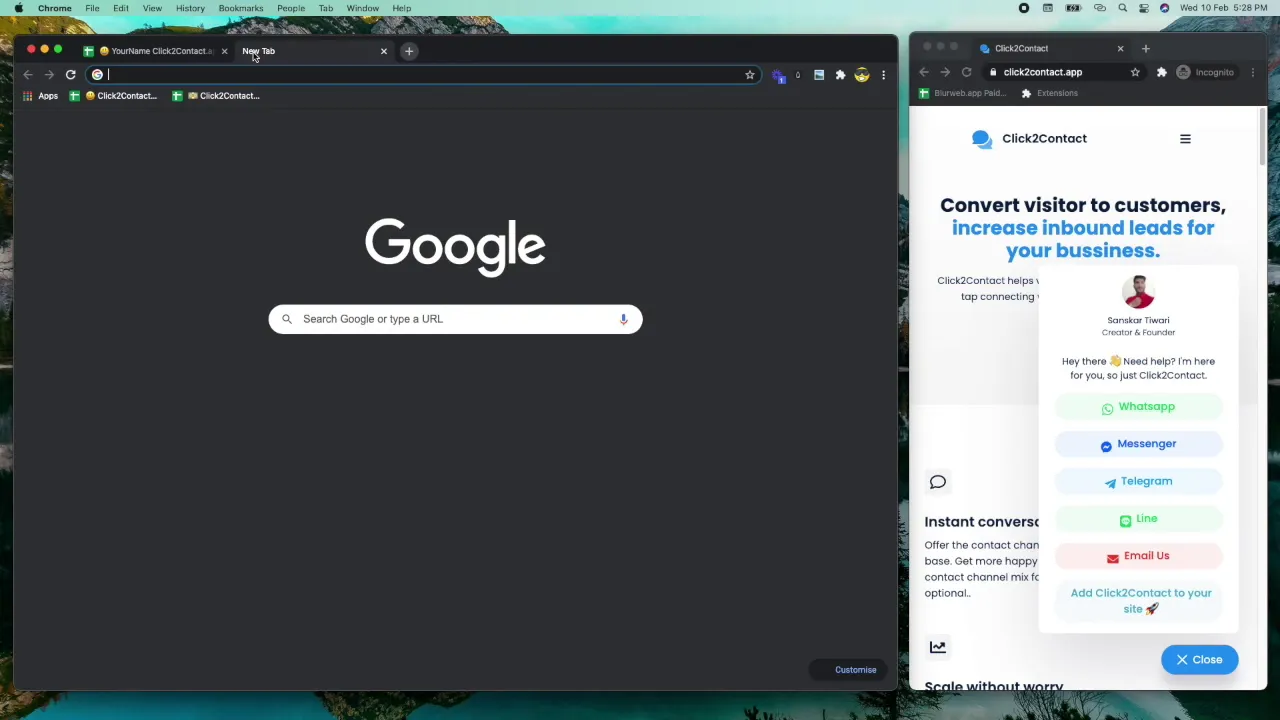Click the voice search microphone icon
The height and width of the screenshot is (720, 1280).
pos(623,319)
